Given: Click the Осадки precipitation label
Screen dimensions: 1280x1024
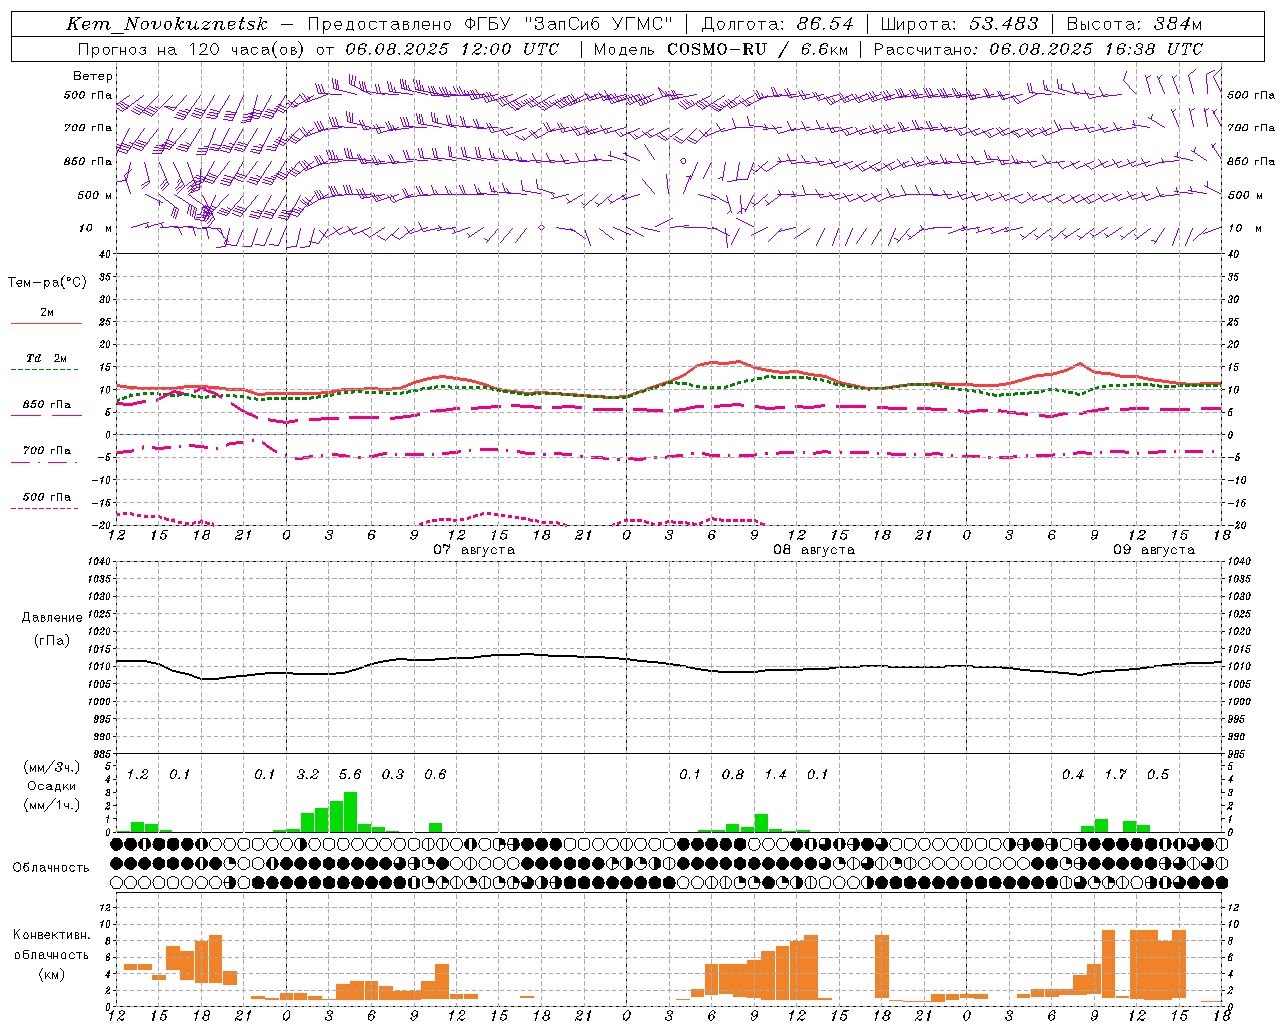Looking at the screenshot, I should pos(52,786).
